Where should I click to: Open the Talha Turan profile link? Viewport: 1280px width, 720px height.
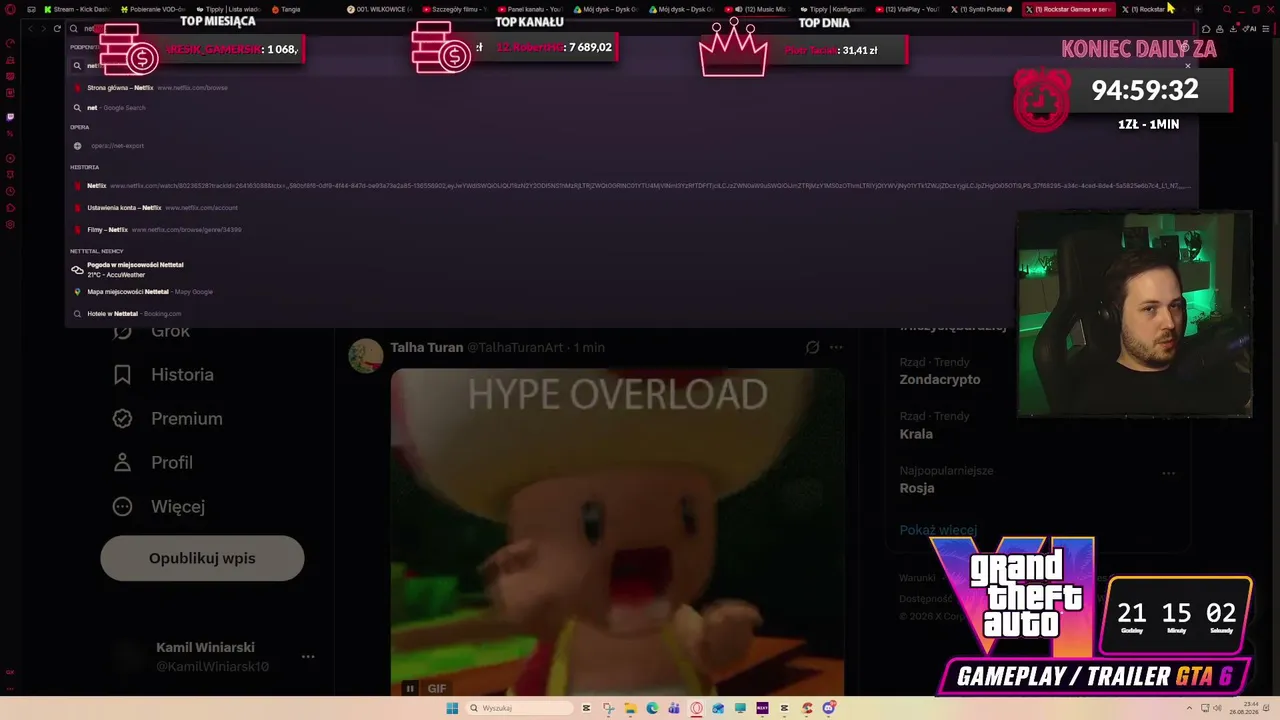click(x=427, y=347)
